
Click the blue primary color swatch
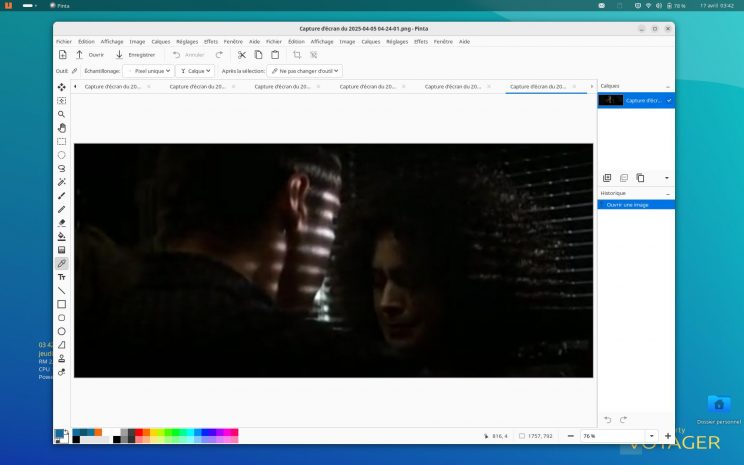[59, 434]
